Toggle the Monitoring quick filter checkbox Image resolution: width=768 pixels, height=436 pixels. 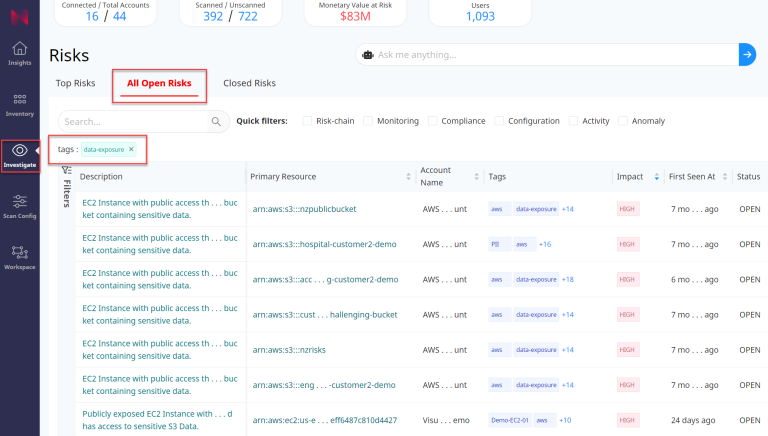tap(369, 121)
